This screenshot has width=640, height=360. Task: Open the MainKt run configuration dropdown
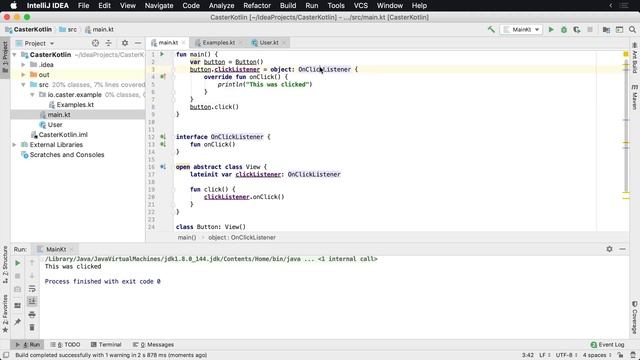(522, 29)
